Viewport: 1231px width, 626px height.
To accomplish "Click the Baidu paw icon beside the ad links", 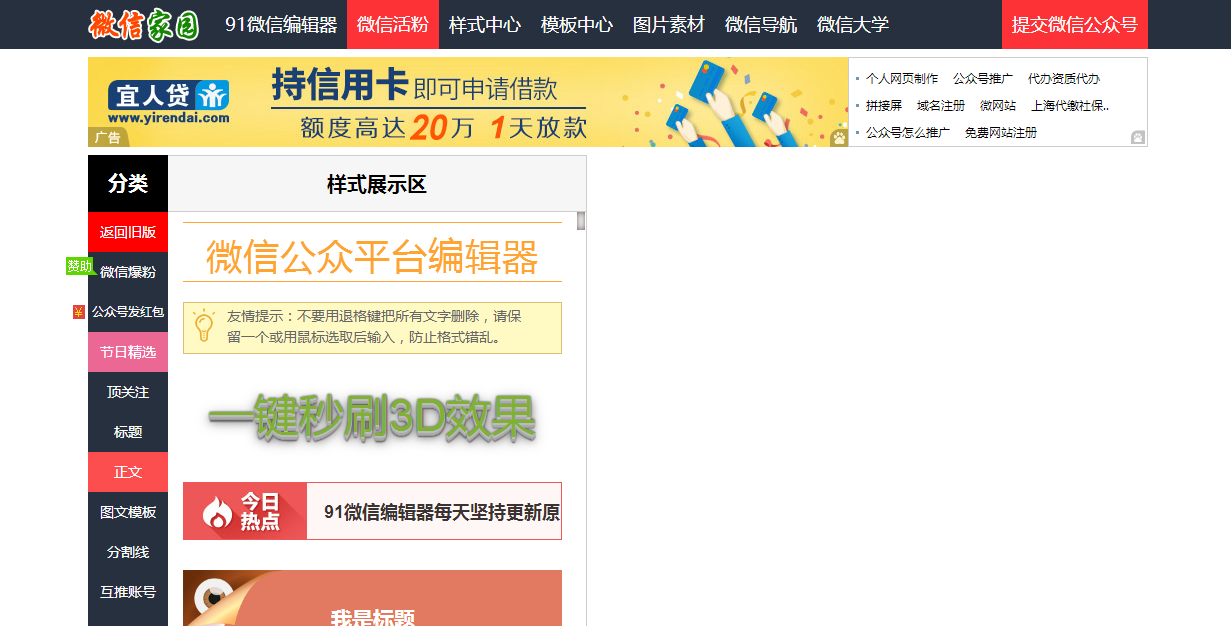I will pyautogui.click(x=838, y=137).
